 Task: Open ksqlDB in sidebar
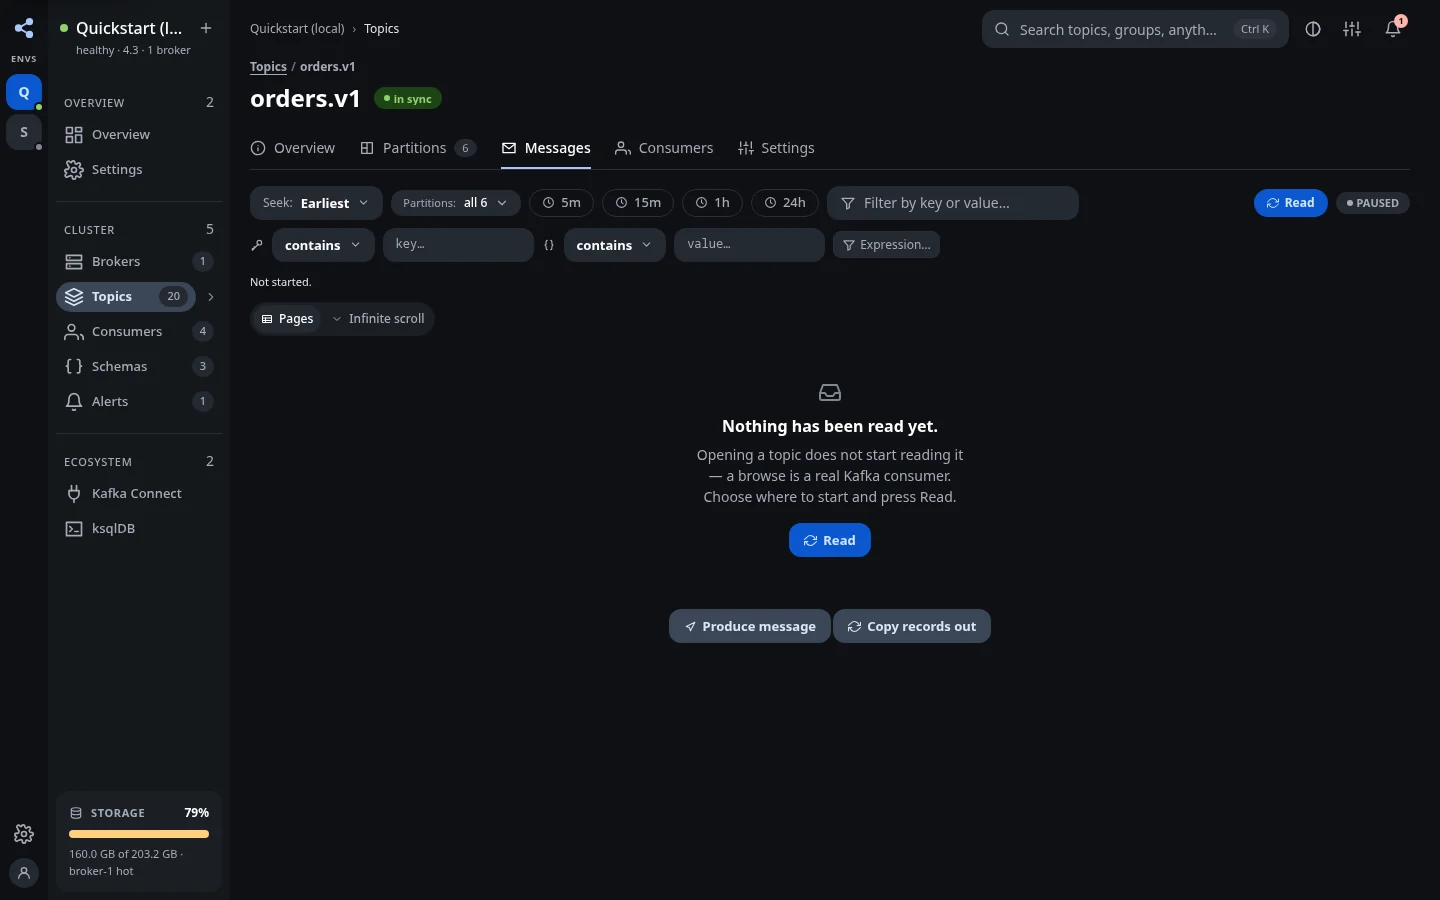point(139,528)
